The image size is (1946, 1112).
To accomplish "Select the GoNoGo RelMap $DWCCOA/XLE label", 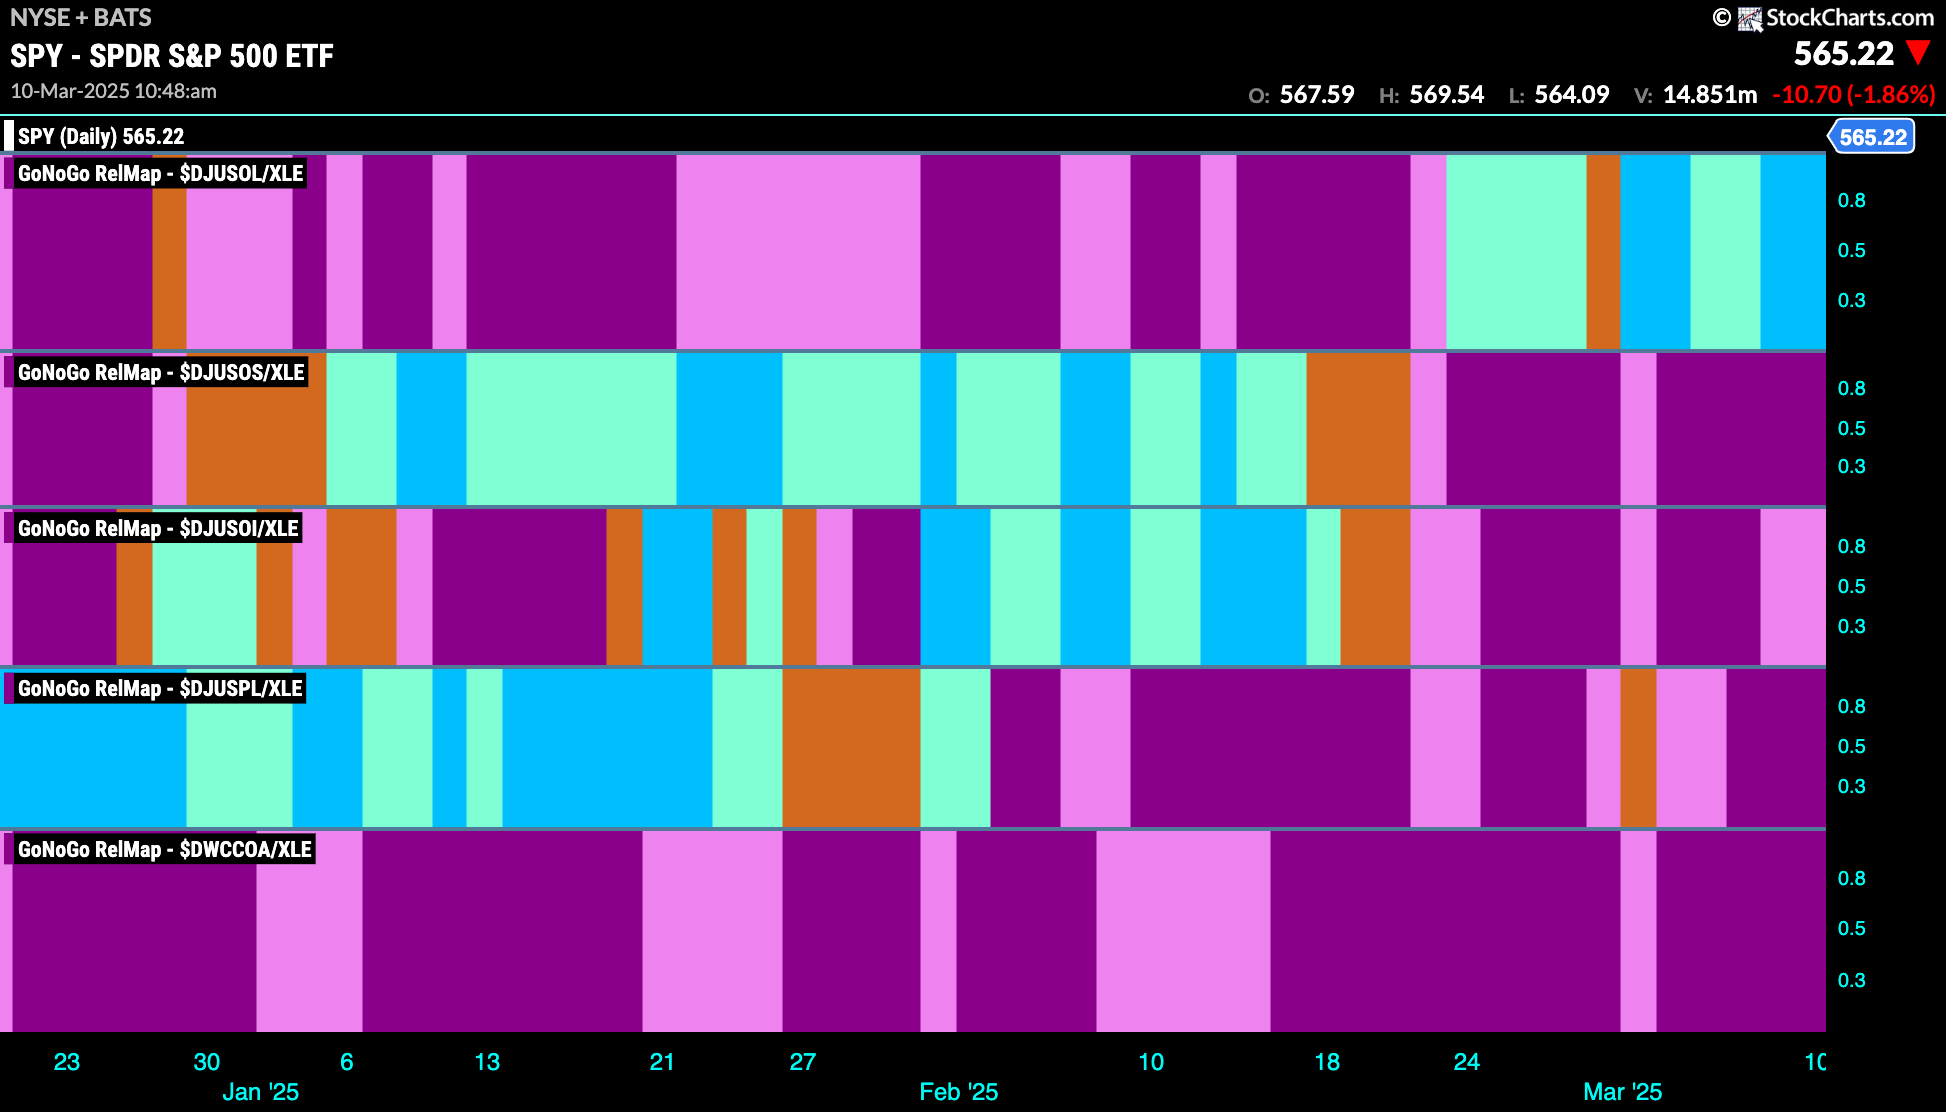I will point(164,849).
